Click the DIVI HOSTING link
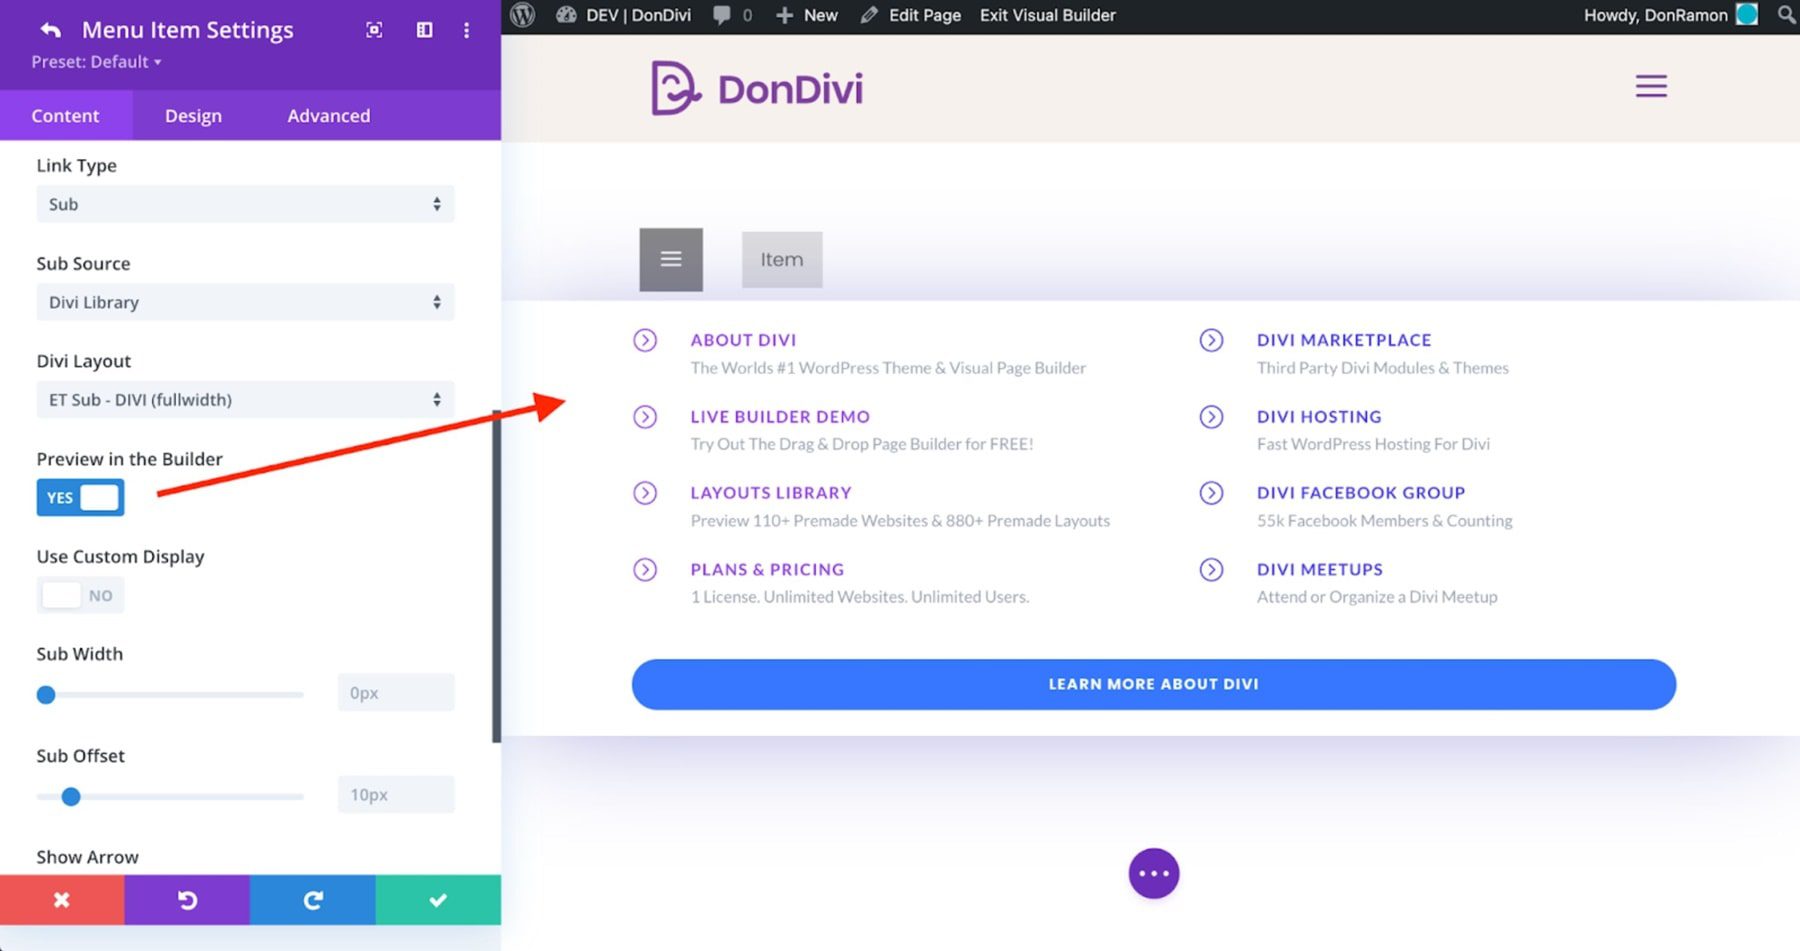1800x951 pixels. pyautogui.click(x=1319, y=417)
